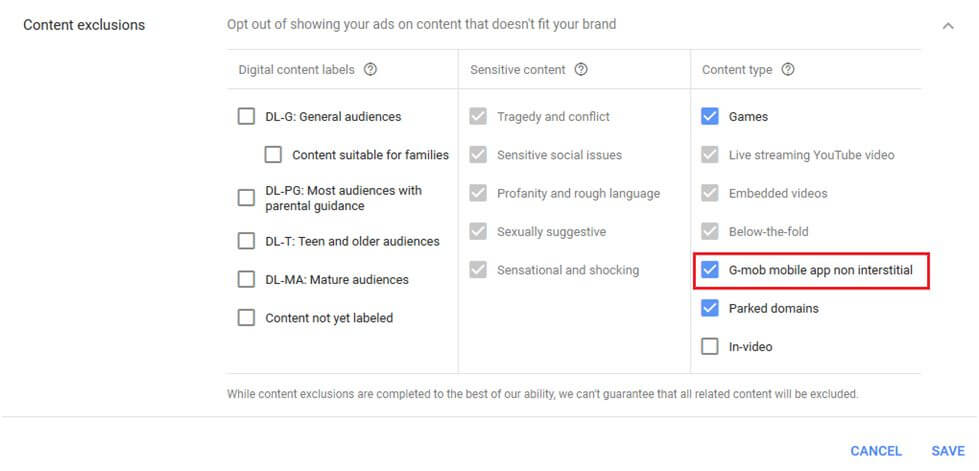Click the SAVE button
Screen dimensions: 979x471
click(x=947, y=451)
